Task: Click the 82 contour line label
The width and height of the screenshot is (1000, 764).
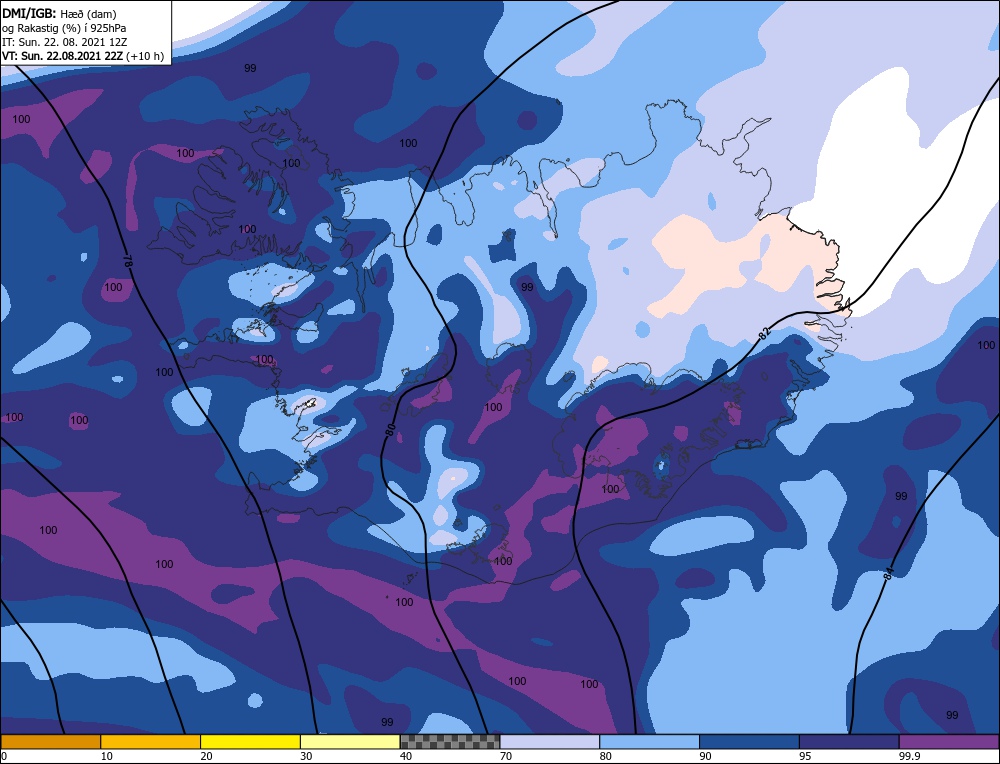Action: coord(765,332)
